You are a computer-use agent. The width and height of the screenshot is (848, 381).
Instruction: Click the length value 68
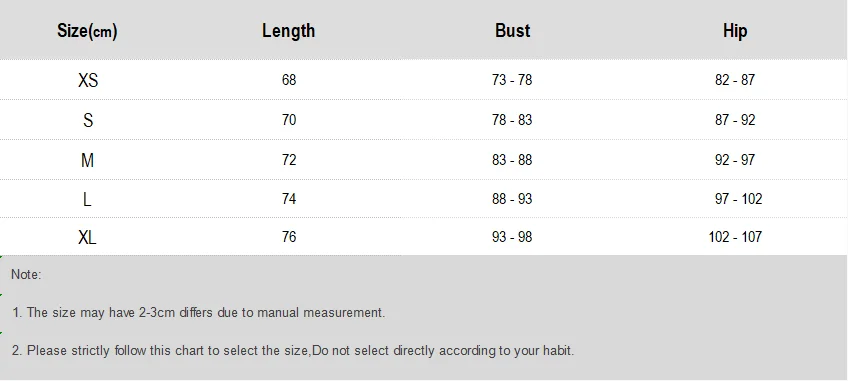tap(289, 80)
